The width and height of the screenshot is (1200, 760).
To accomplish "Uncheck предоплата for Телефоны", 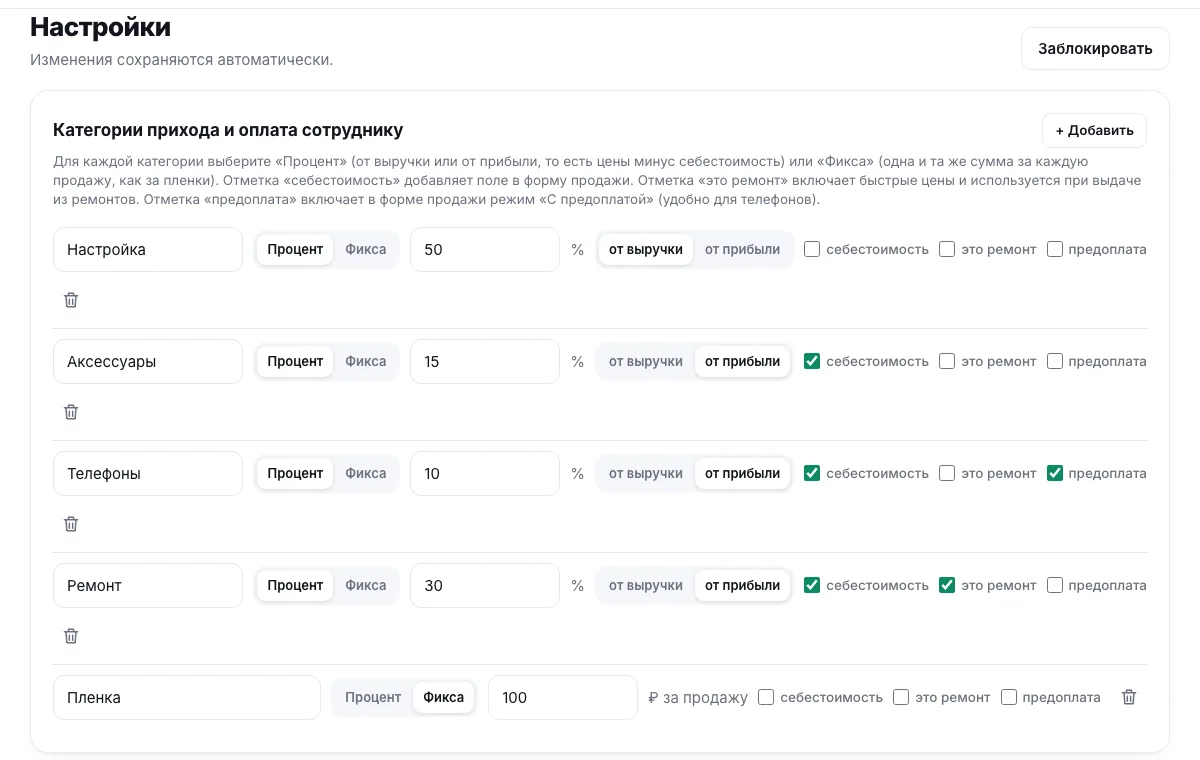I will (x=1055, y=474).
